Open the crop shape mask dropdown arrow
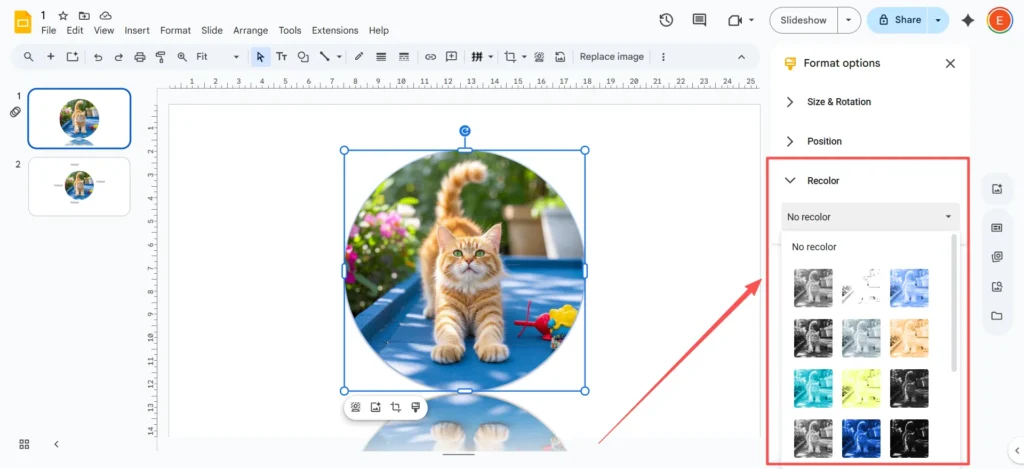This screenshot has height=469, width=1024. point(524,57)
